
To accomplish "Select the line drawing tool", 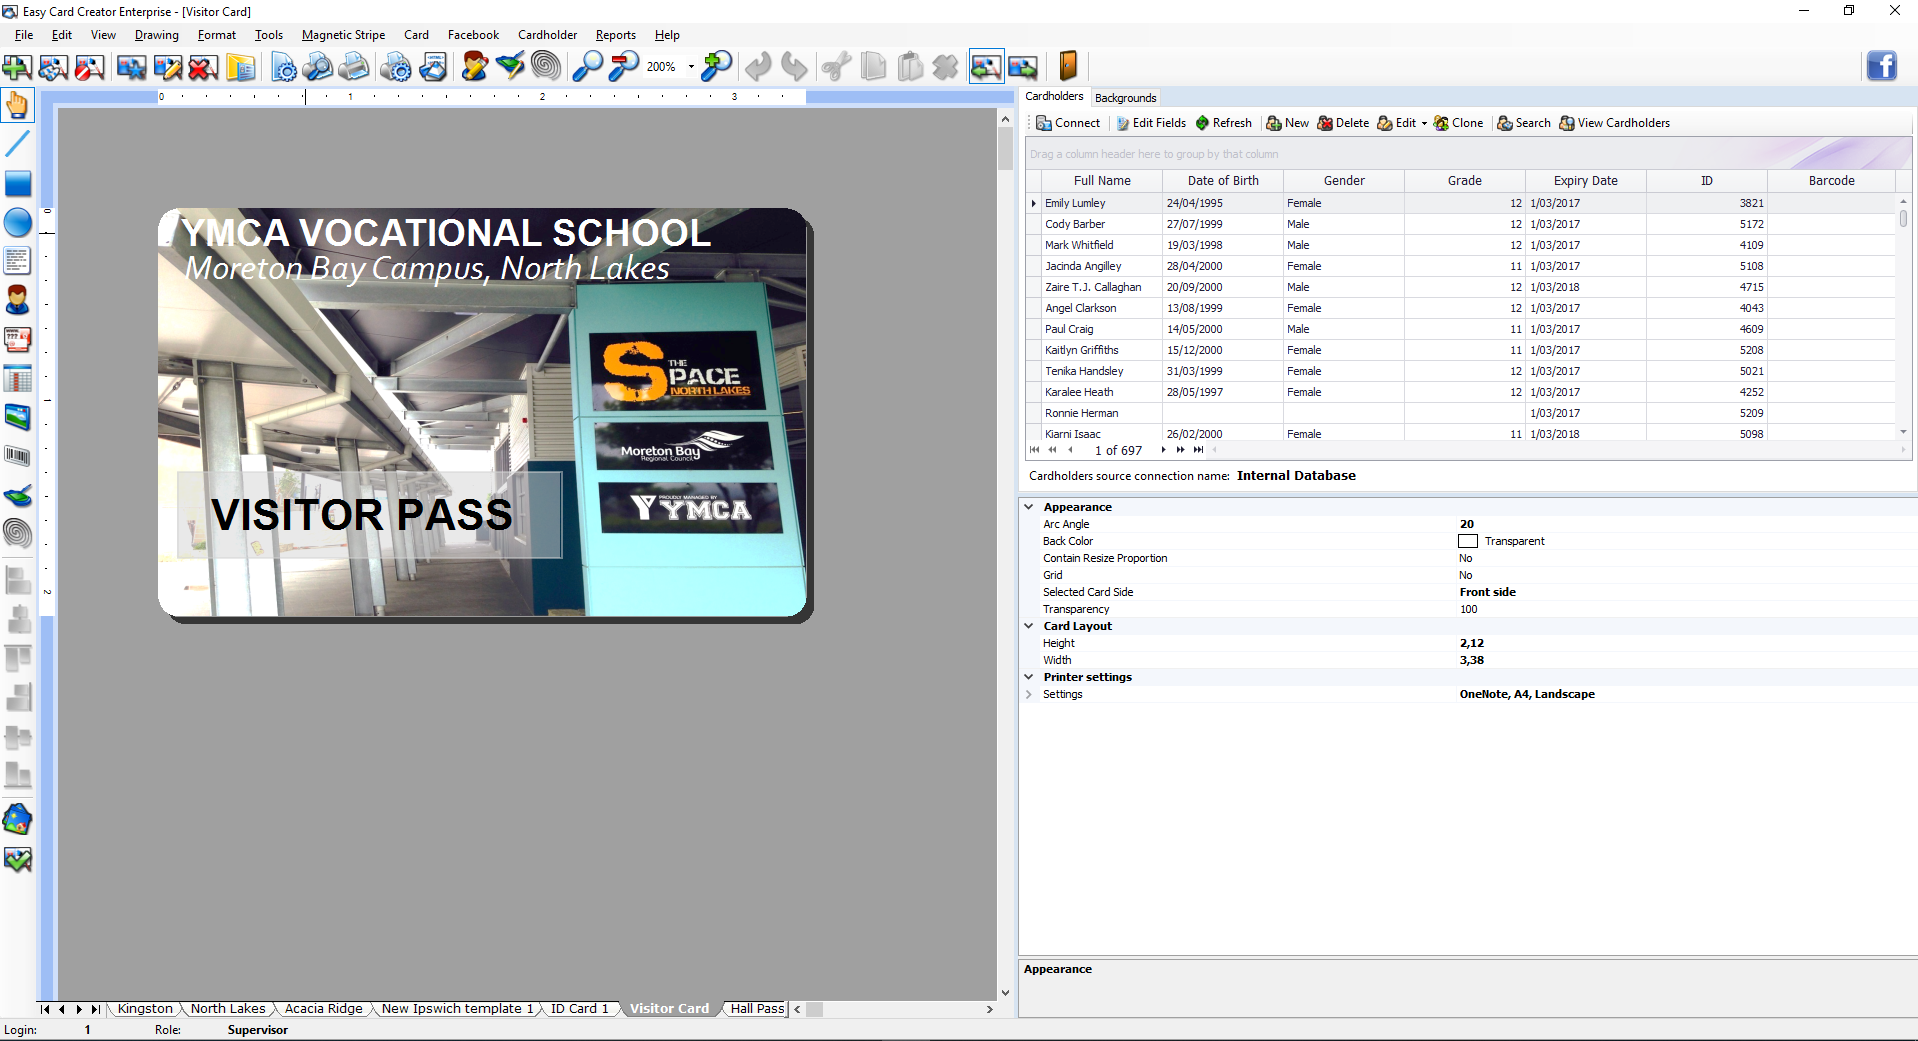I will (18, 144).
